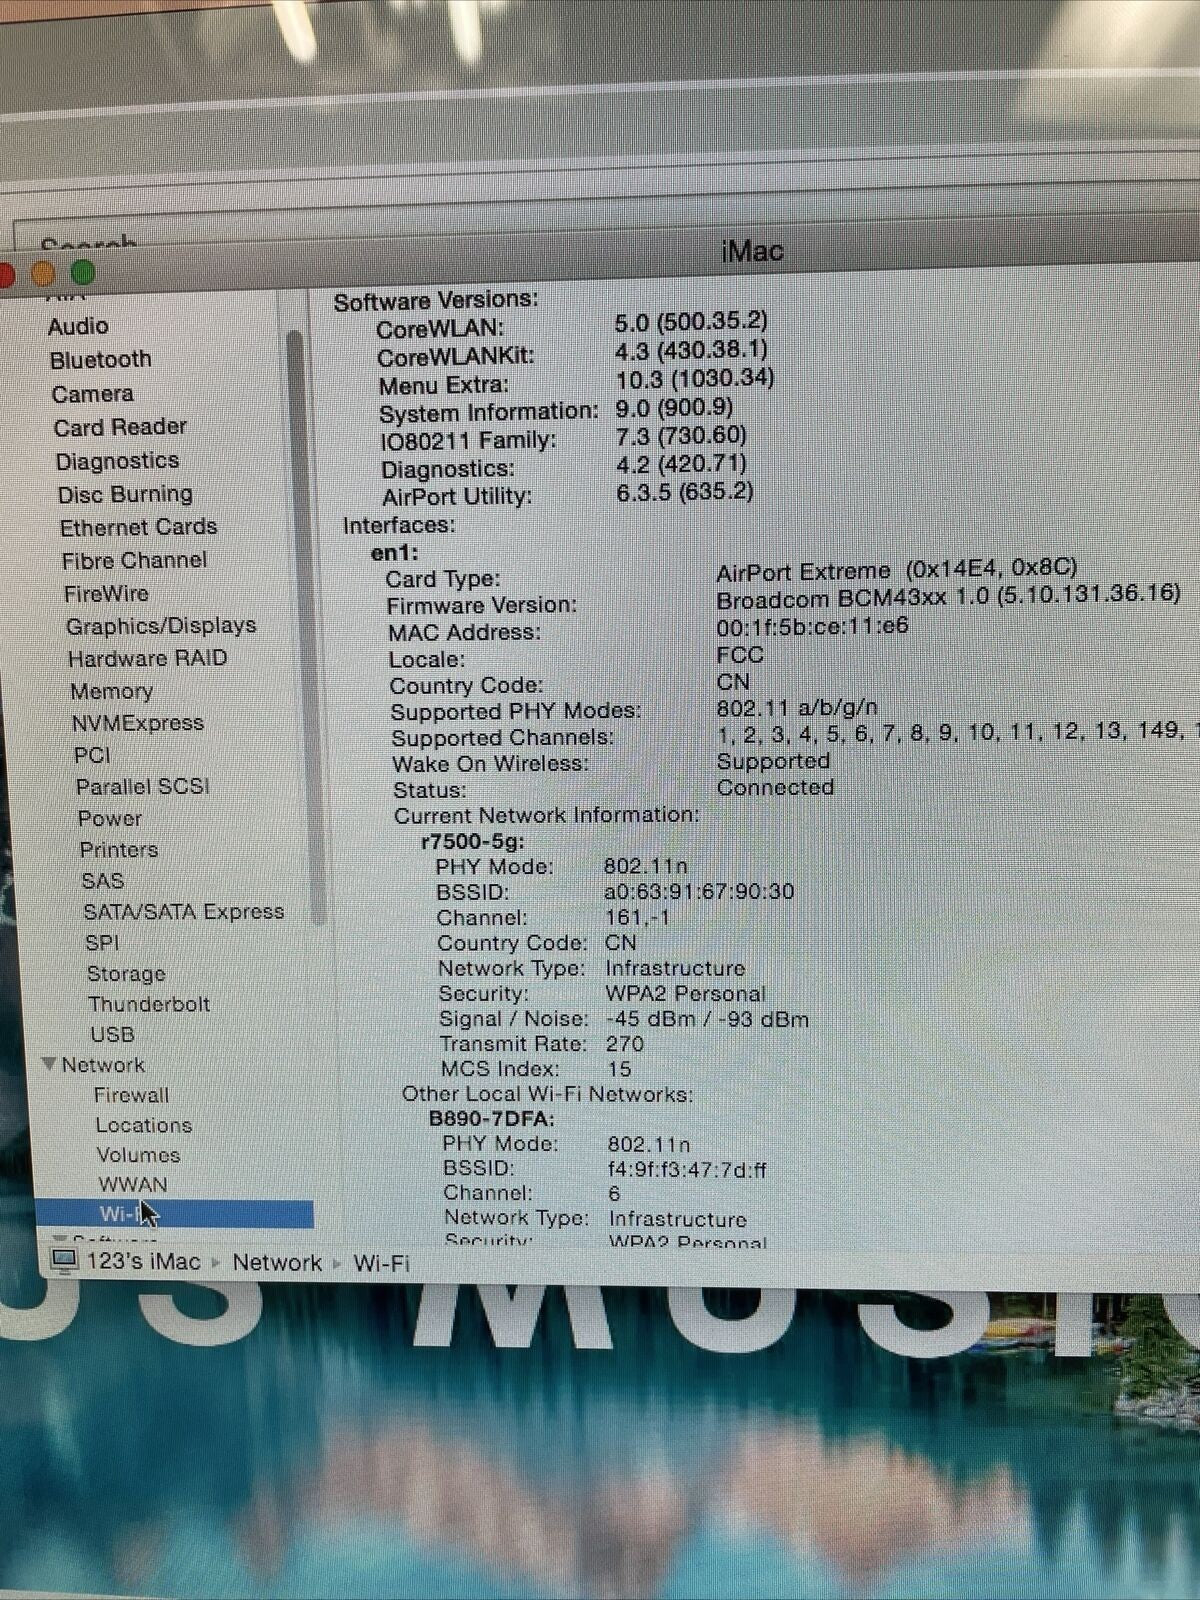Click the Firmware Version Broadcom BCM43xx value
The height and width of the screenshot is (1600, 1200).
948,597
